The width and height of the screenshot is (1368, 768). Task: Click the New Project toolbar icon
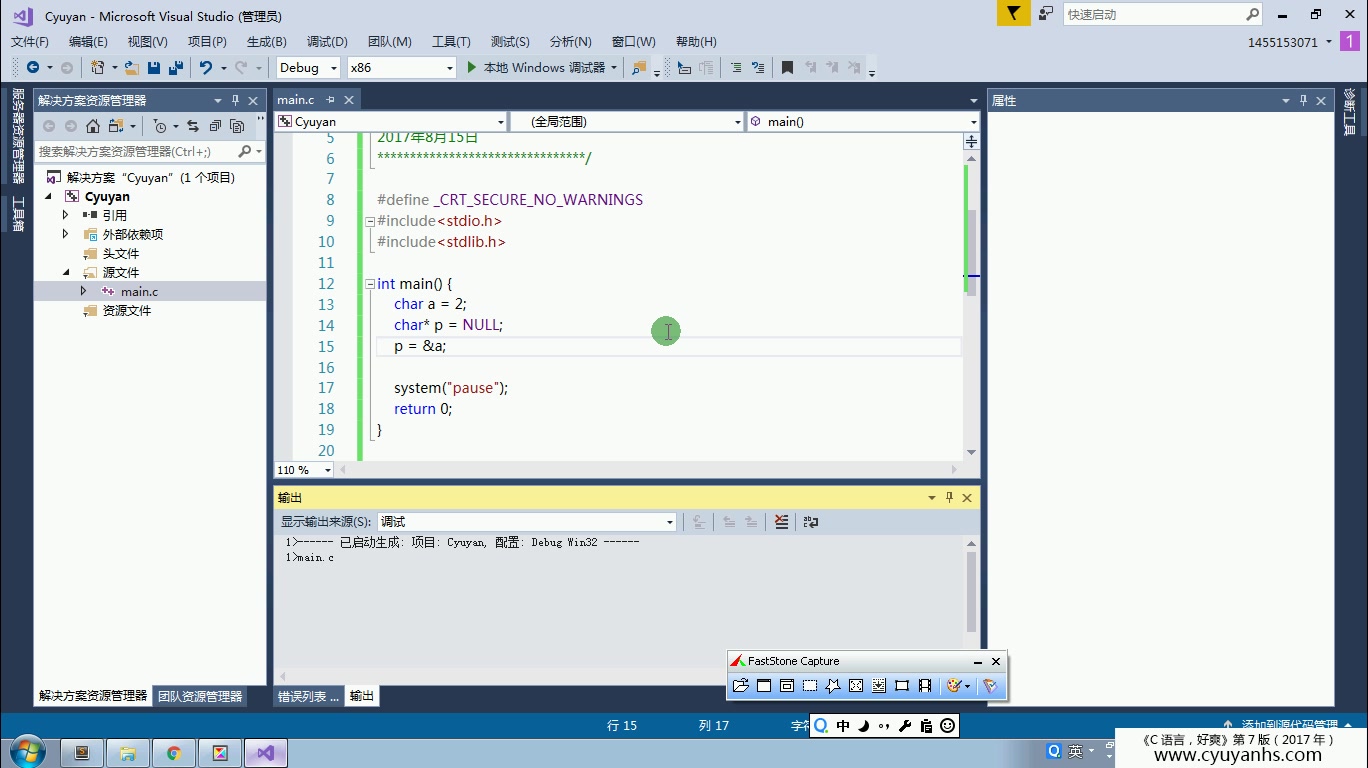[98, 67]
